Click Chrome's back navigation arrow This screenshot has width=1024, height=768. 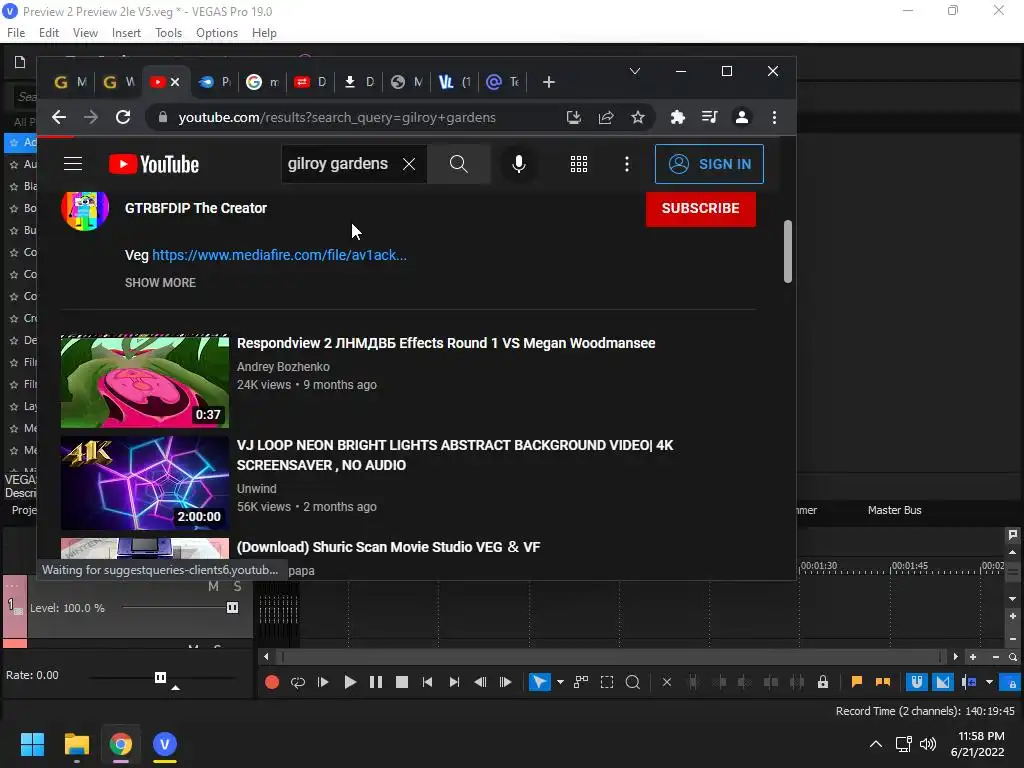59,118
